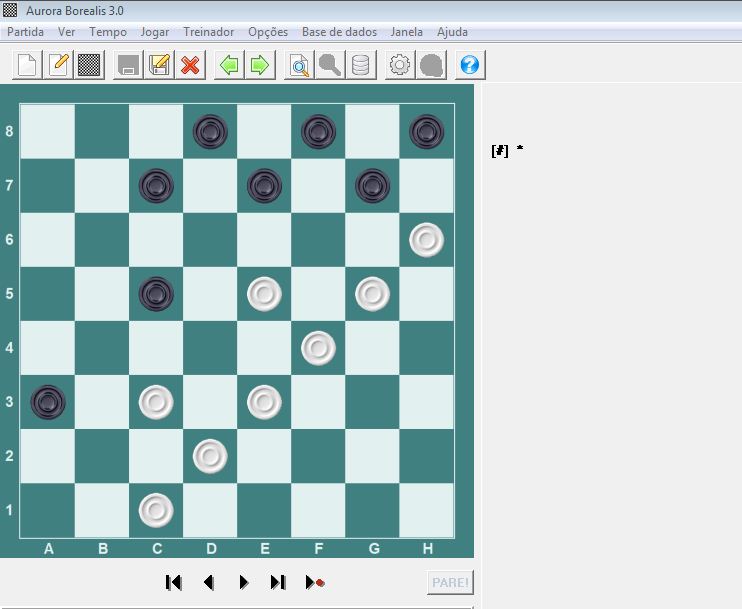The width and height of the screenshot is (742, 609).
Task: Open the Ver menu
Action: pyautogui.click(x=66, y=32)
